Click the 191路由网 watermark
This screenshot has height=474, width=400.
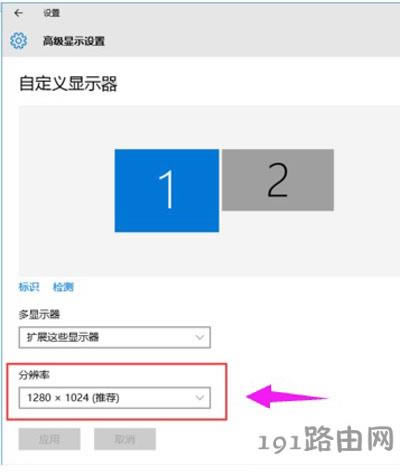pos(326,439)
